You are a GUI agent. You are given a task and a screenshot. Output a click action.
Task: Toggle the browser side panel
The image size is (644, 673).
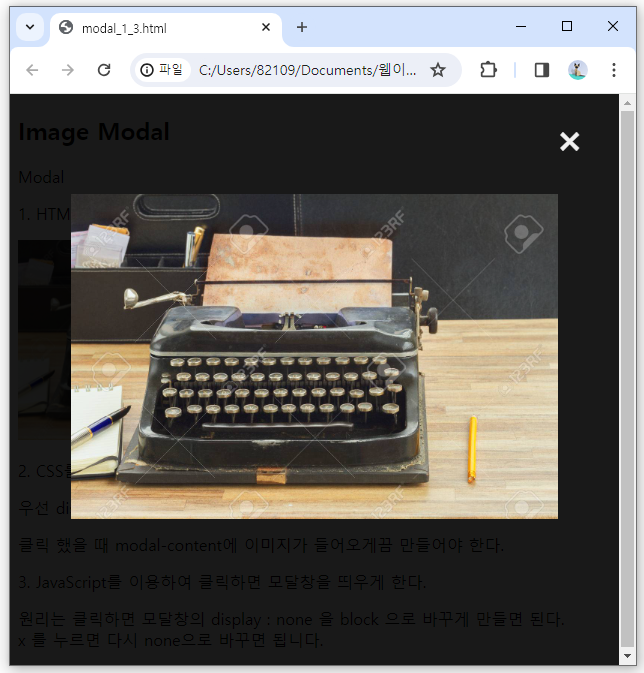point(542,70)
